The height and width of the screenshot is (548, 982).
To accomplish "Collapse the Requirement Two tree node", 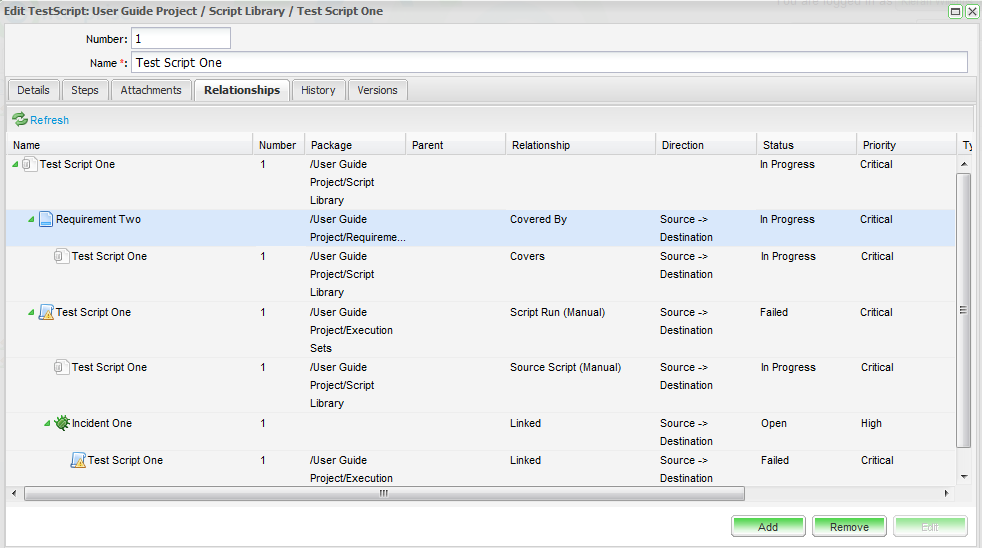I will [31, 220].
